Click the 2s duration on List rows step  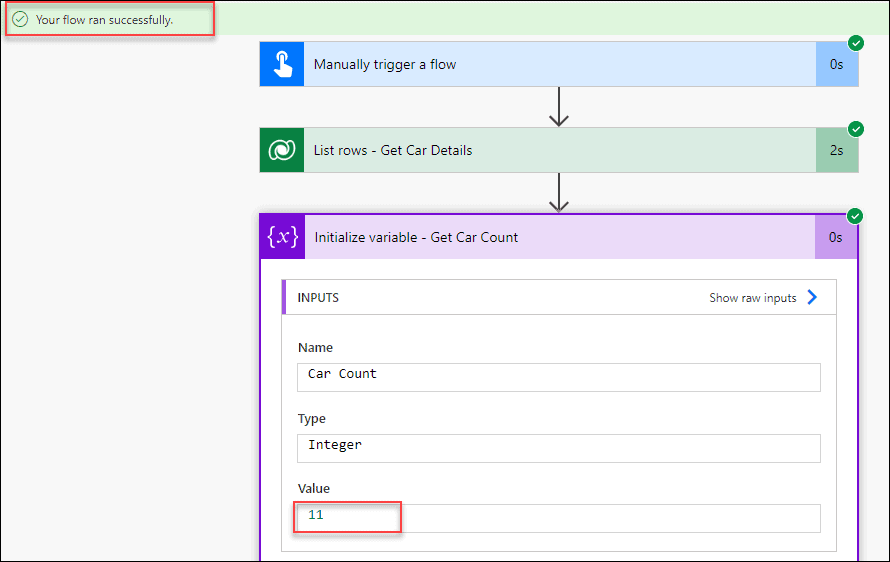coord(837,150)
